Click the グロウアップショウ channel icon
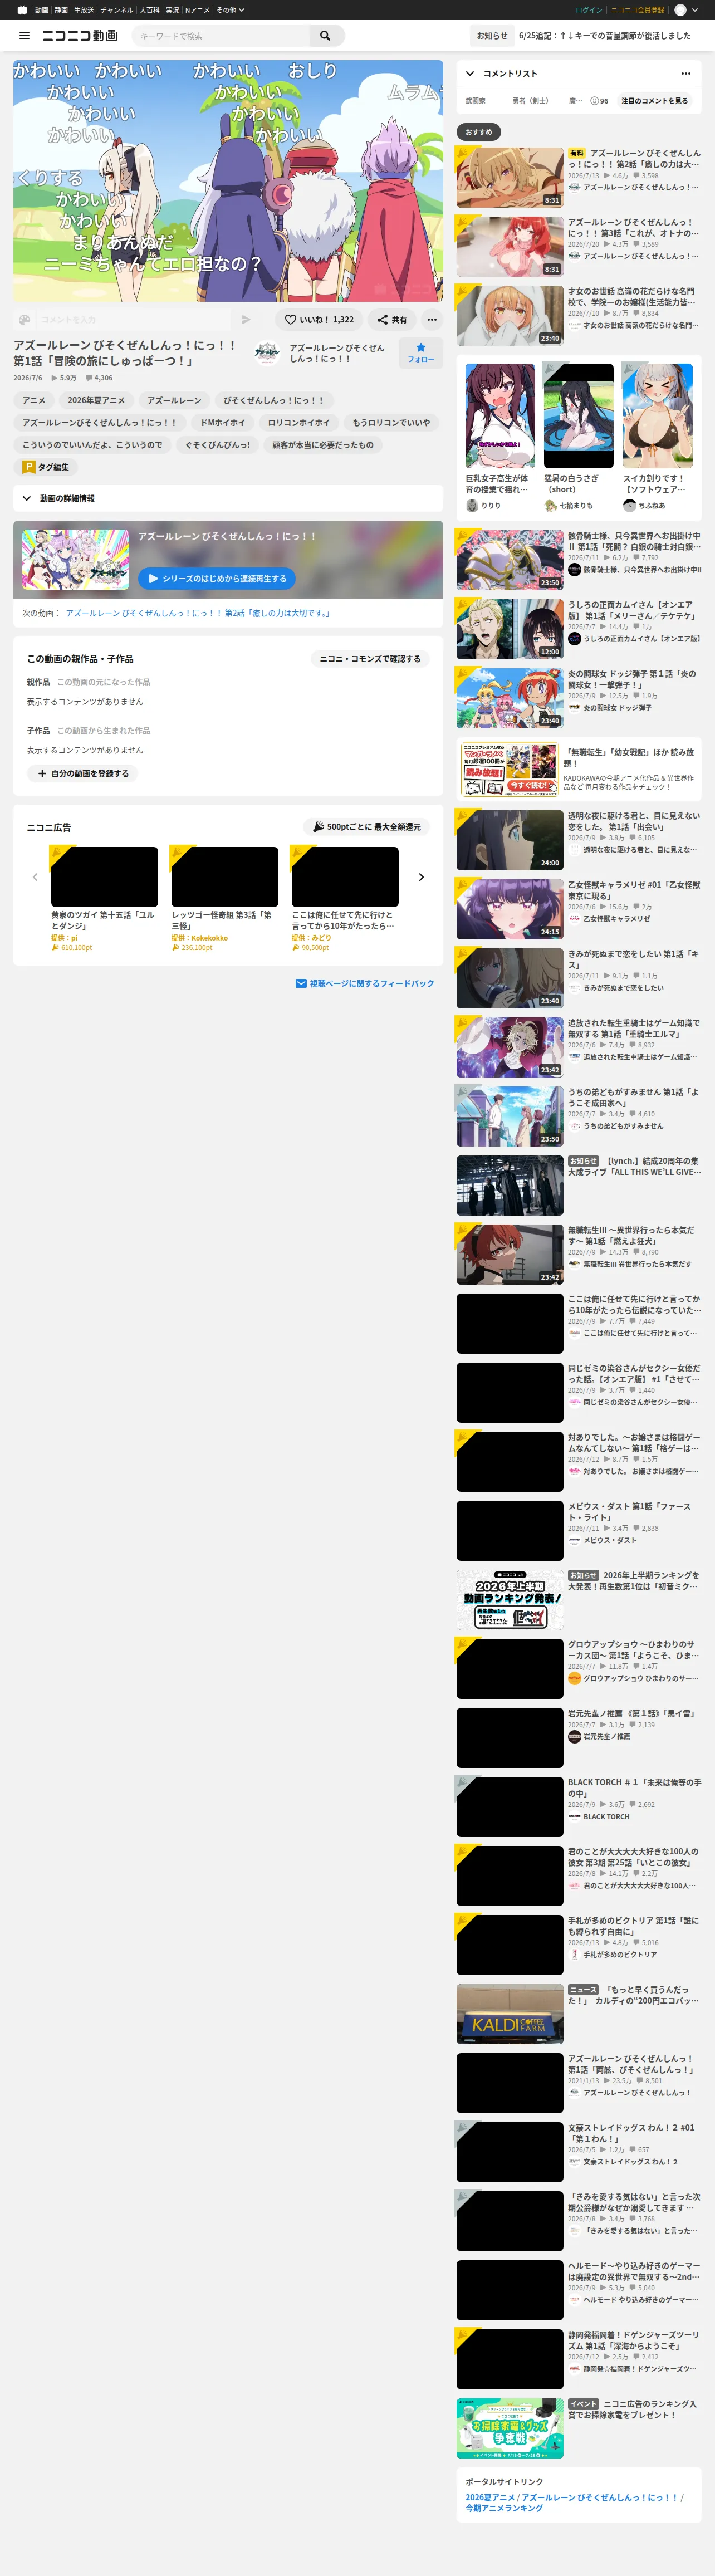Viewport: 715px width, 2576px height. (575, 1679)
